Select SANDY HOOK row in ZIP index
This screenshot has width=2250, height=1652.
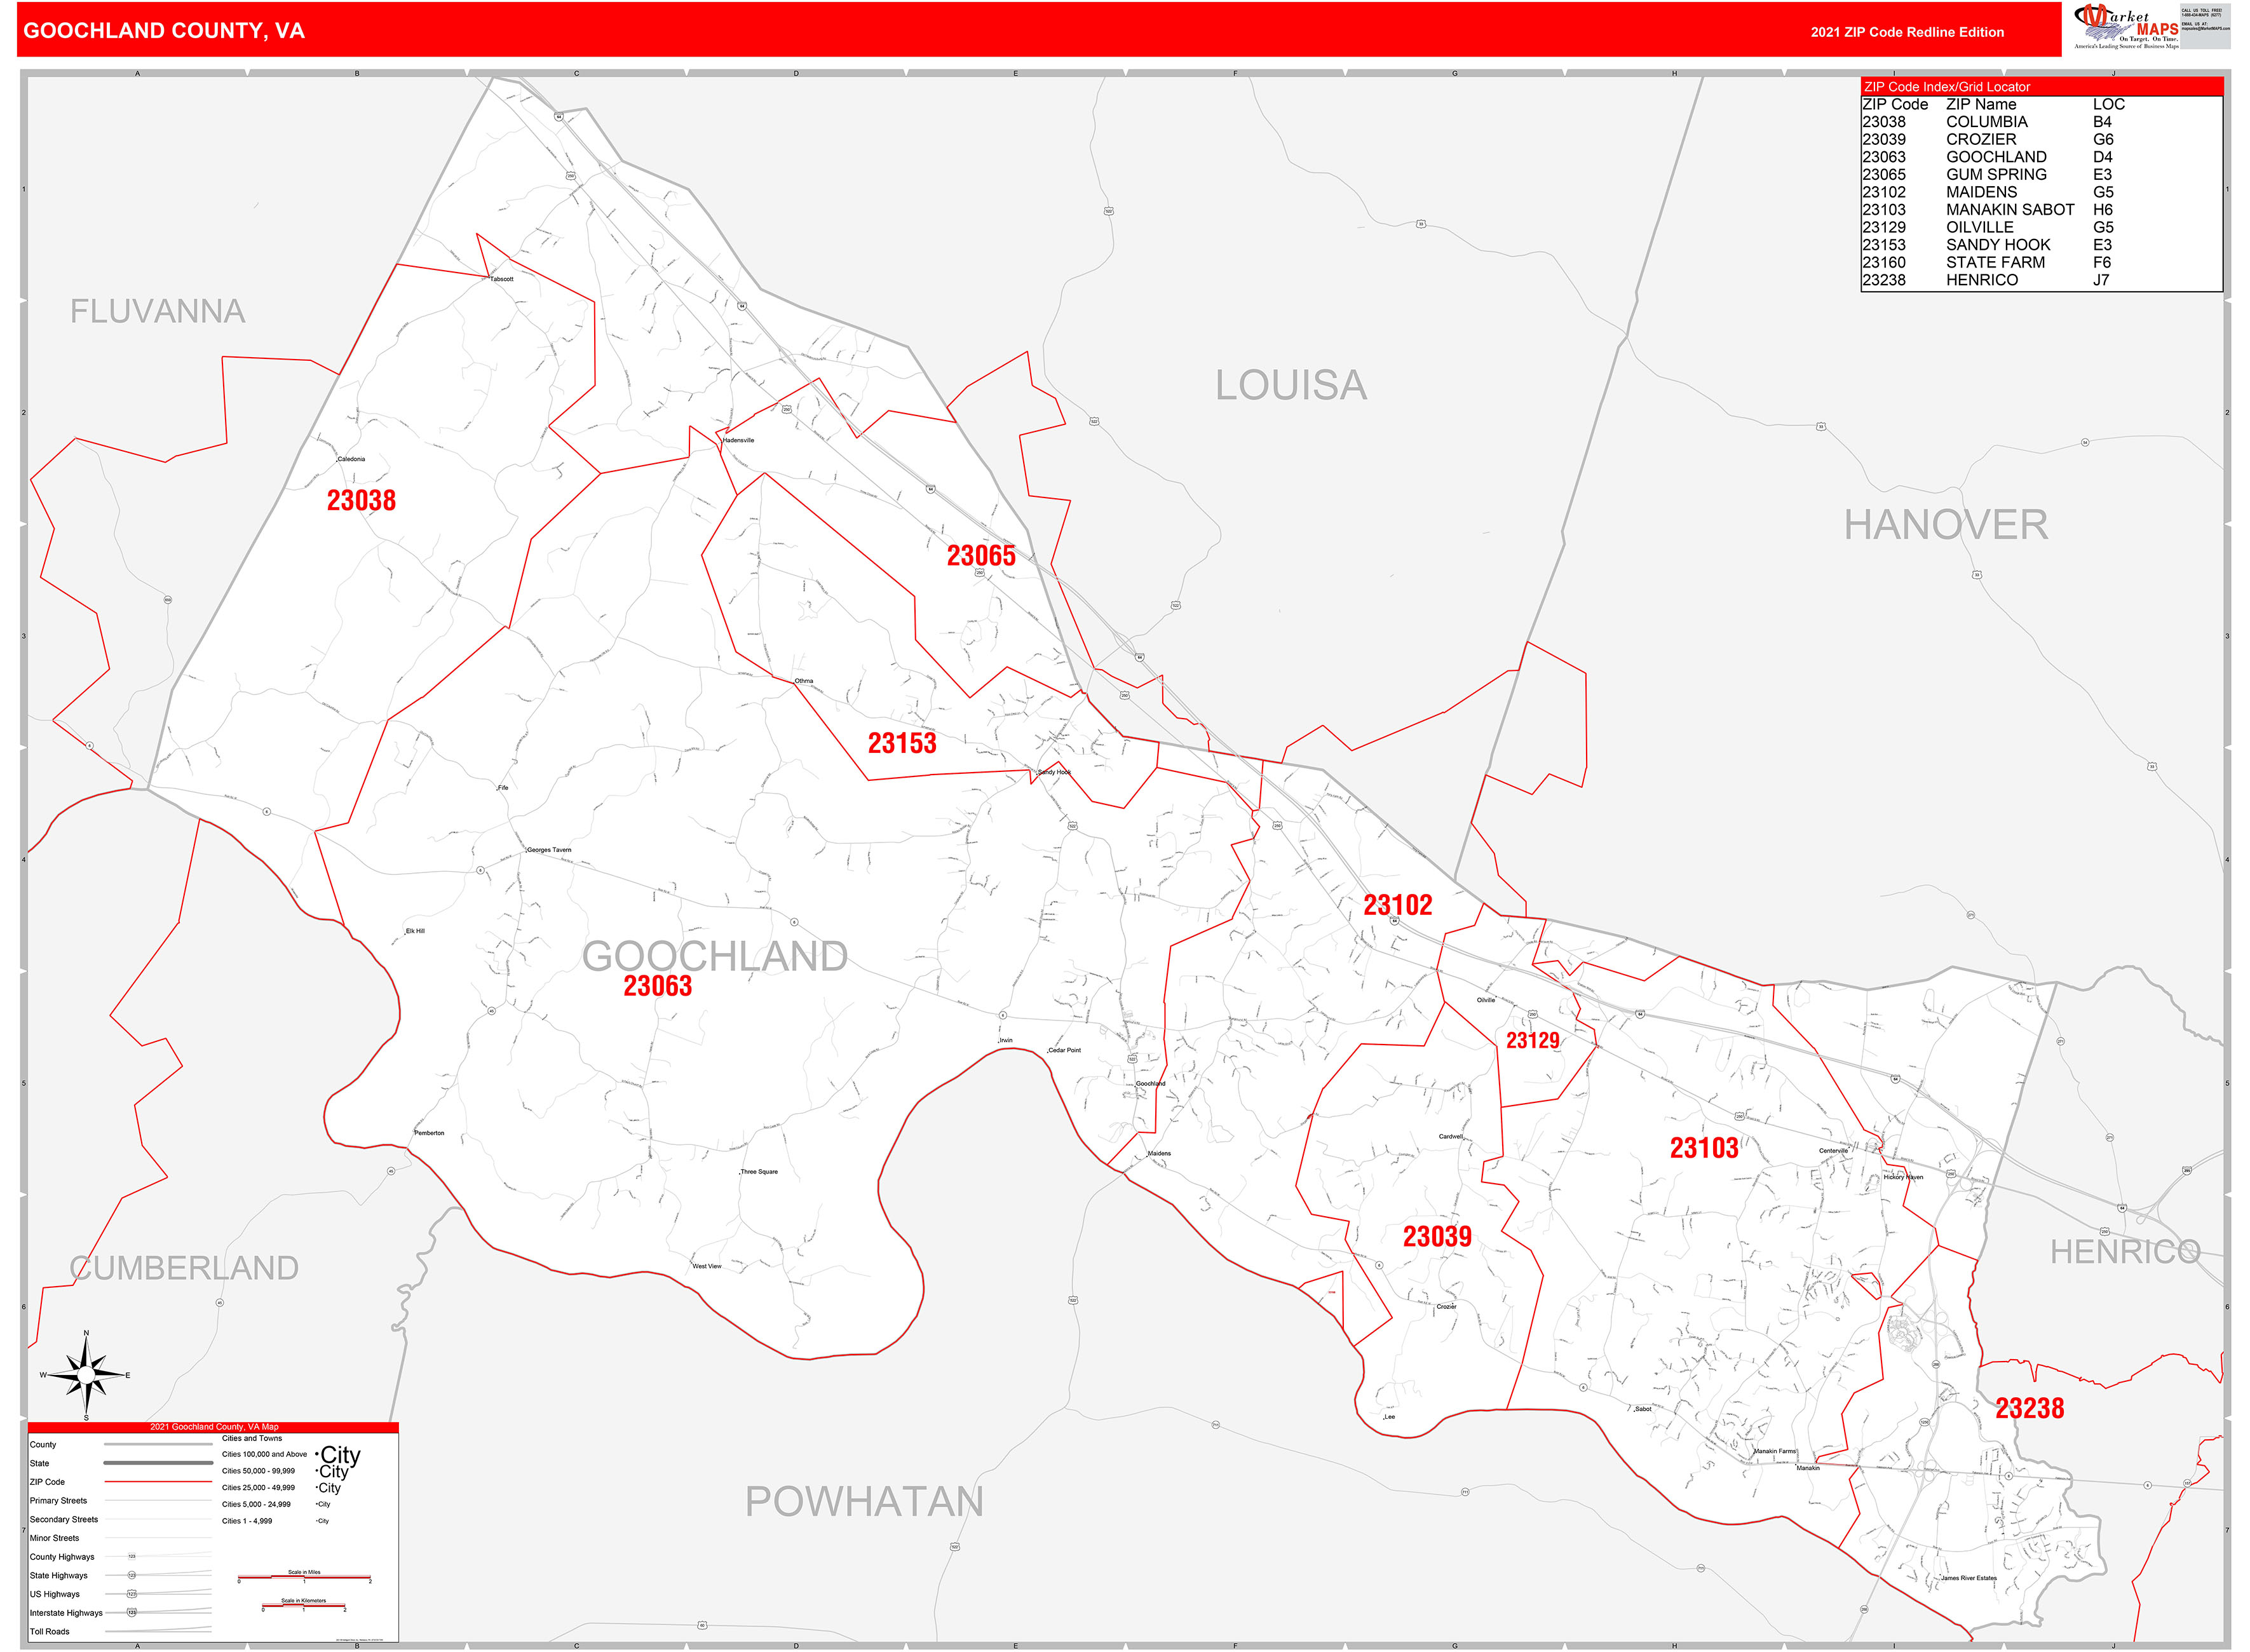coord(2041,245)
